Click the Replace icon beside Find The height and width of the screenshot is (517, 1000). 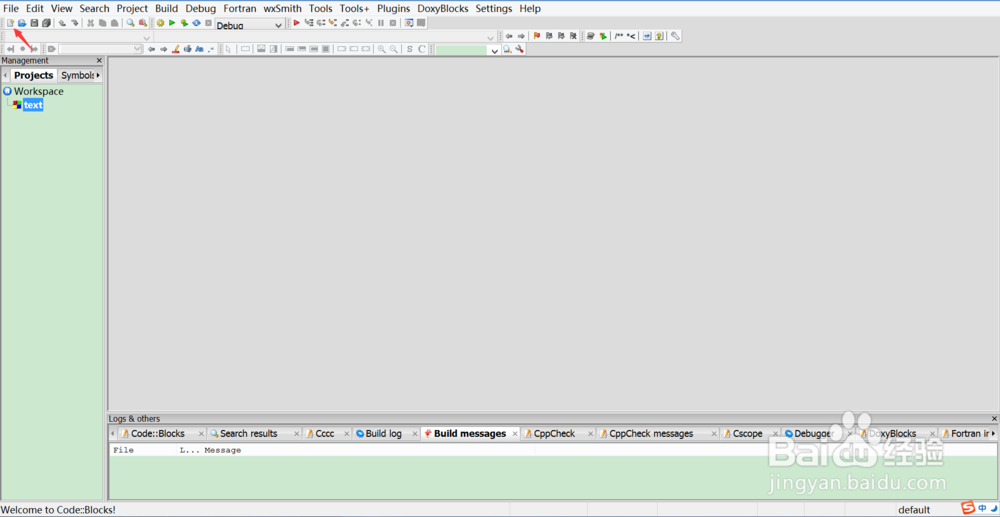click(143, 23)
